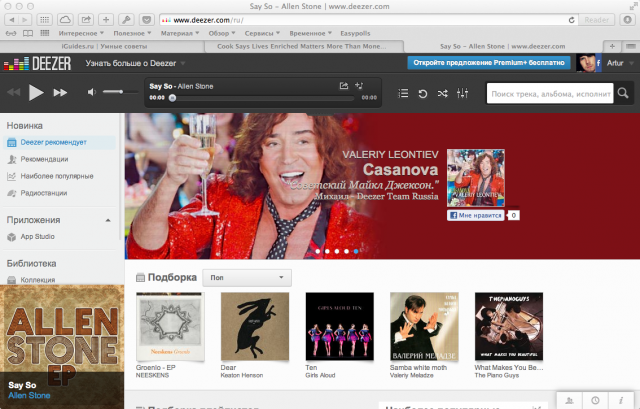Go forward in Safari
Image resolution: width=640 pixels, height=409 pixels.
(x=25, y=20)
